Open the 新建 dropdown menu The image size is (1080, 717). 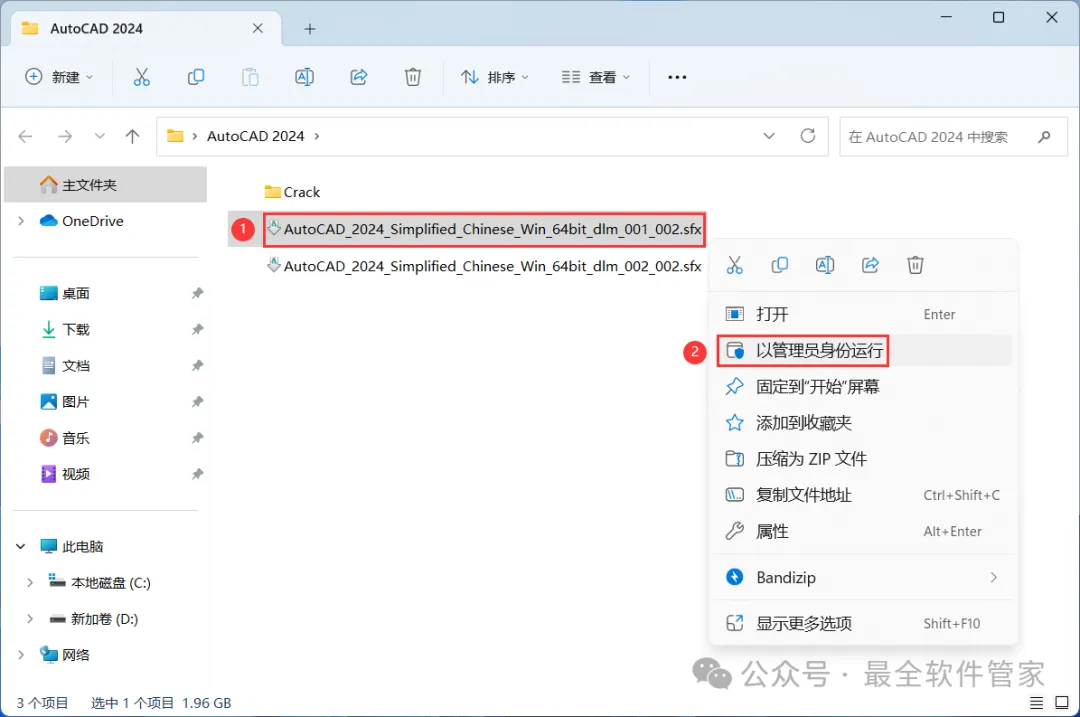[59, 77]
